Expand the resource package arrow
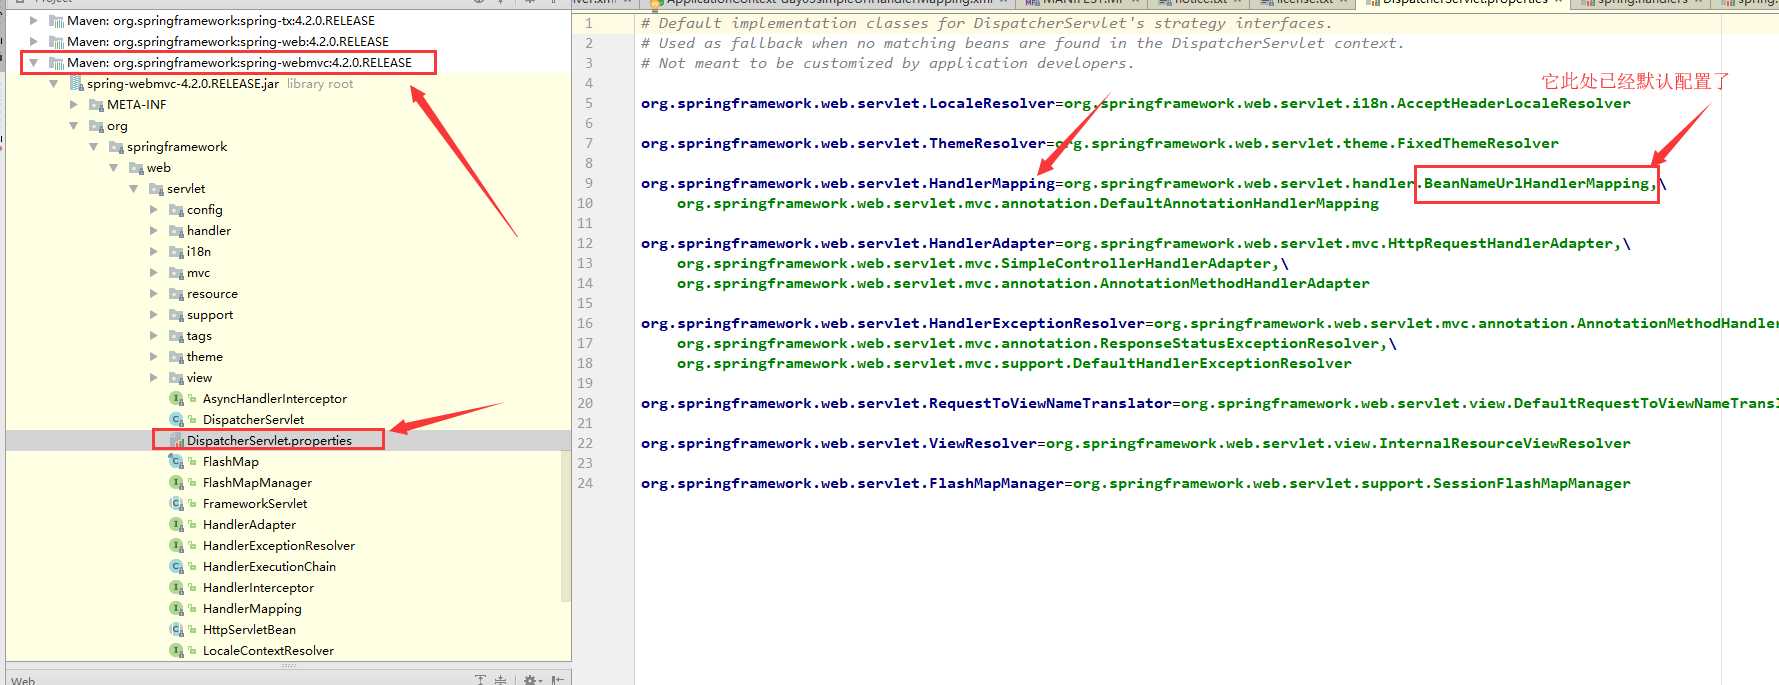The image size is (1779, 685). (154, 293)
